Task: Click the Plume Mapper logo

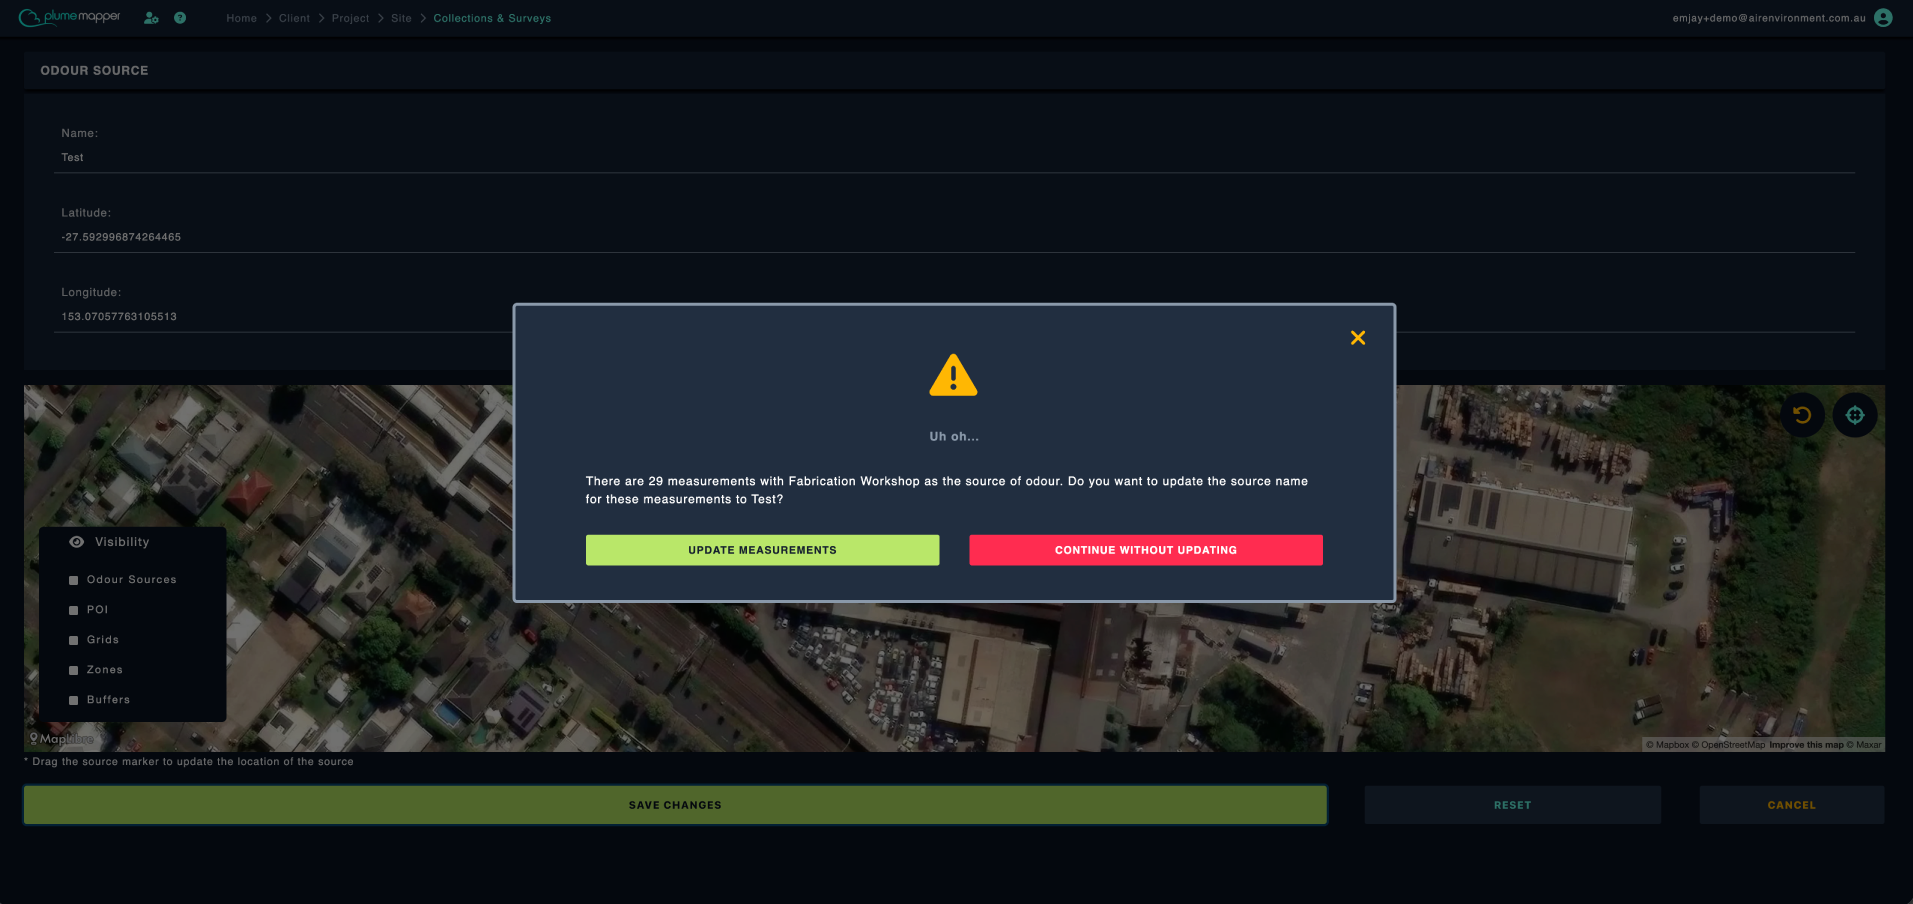Action: coord(70,17)
